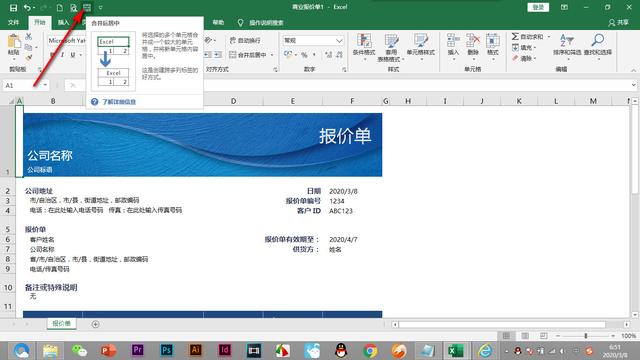
Task: Click Delete cells (删除) icon
Action: [473, 46]
